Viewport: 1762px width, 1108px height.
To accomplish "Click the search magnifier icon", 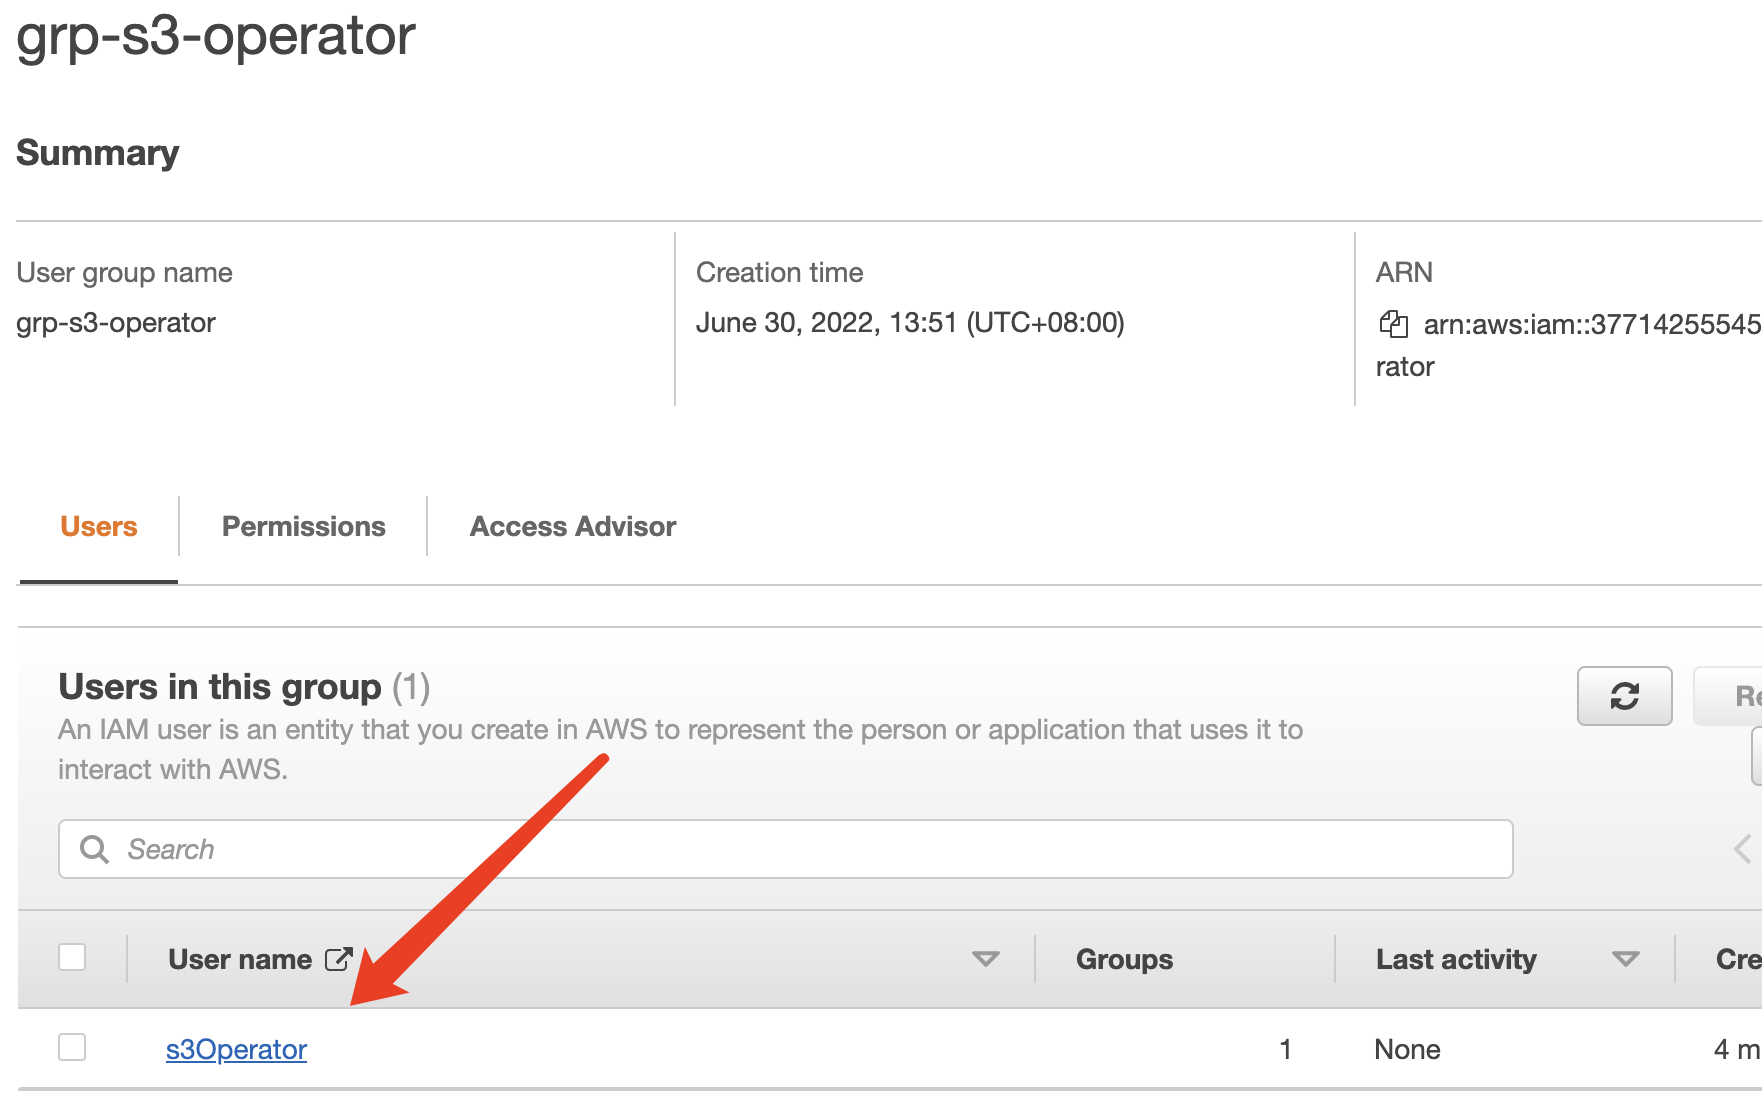I will click(x=95, y=849).
